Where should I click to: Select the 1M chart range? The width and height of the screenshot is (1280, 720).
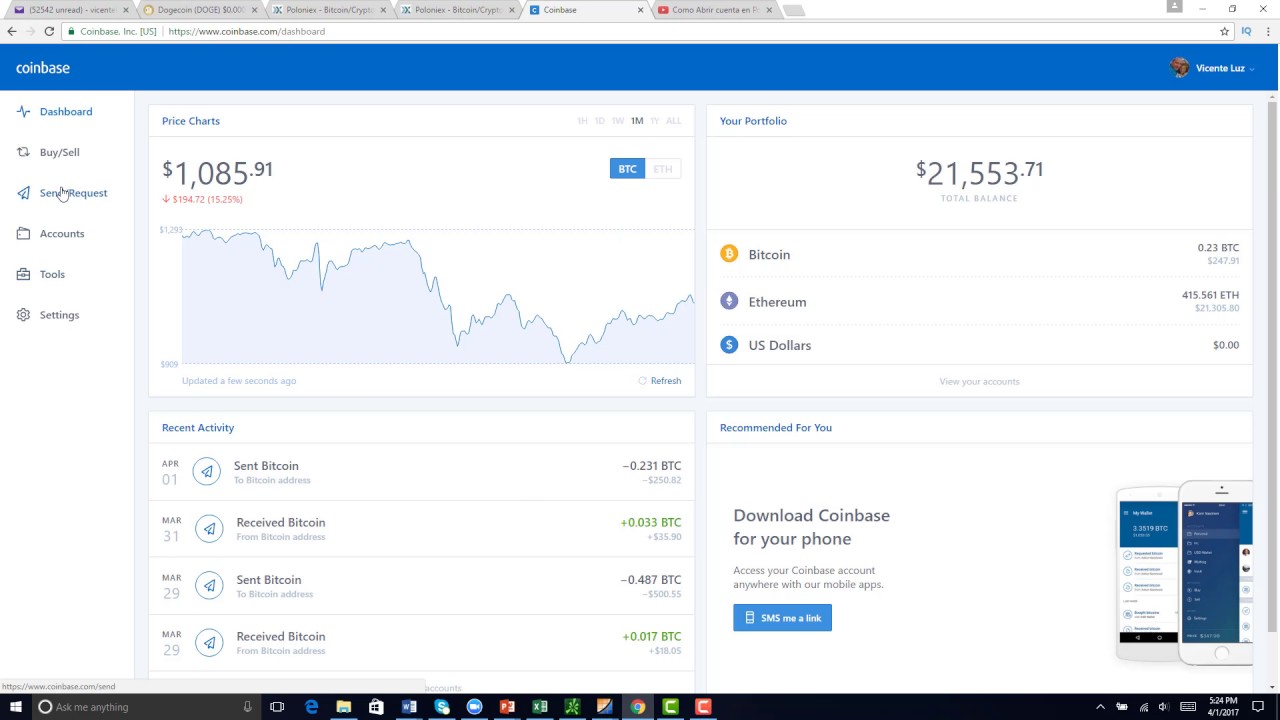[637, 121]
